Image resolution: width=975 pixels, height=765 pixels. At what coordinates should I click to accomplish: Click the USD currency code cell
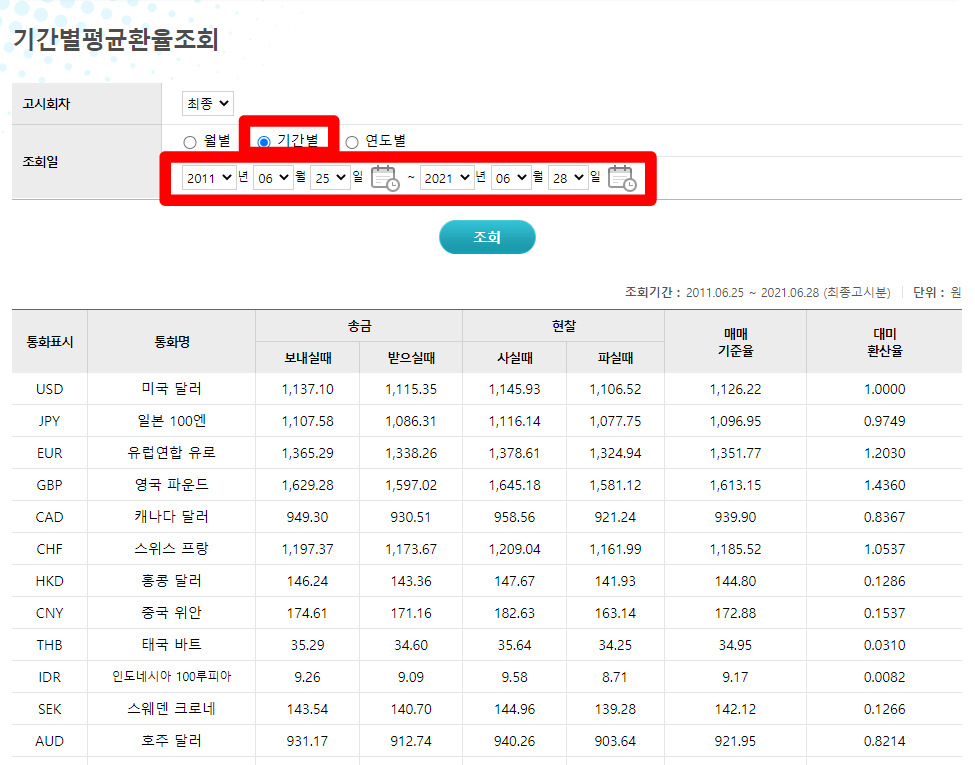click(x=48, y=389)
